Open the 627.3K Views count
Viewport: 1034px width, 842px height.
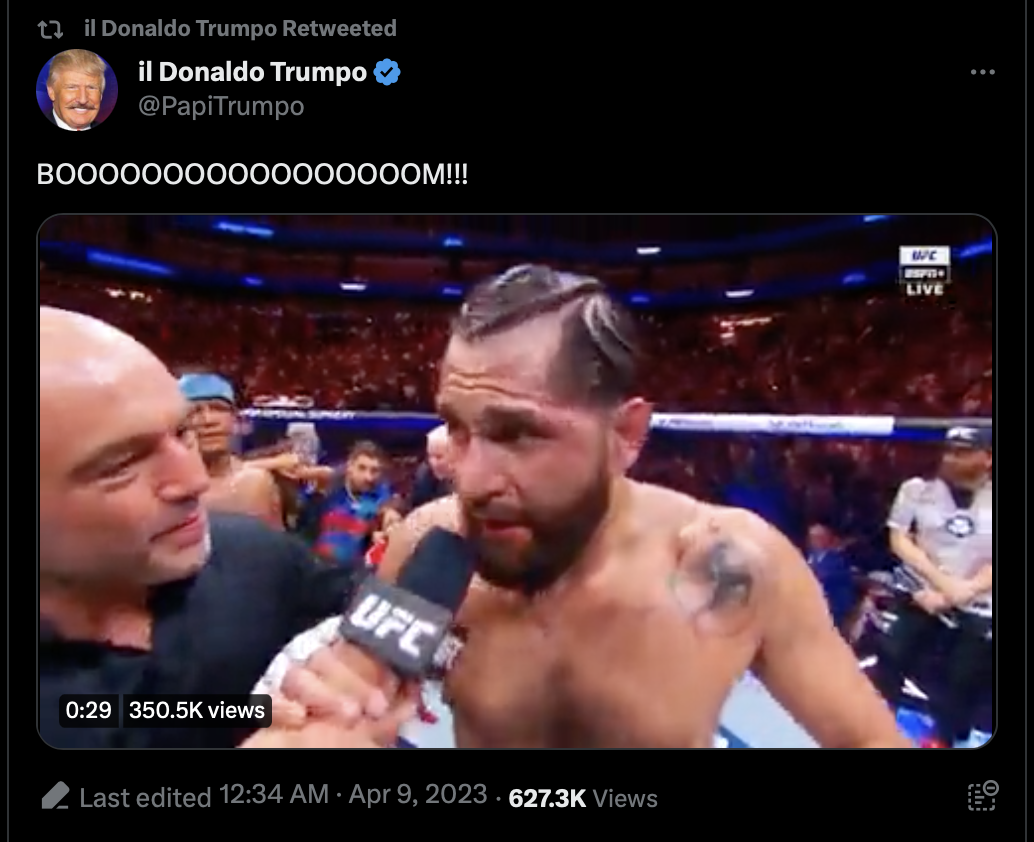click(583, 798)
